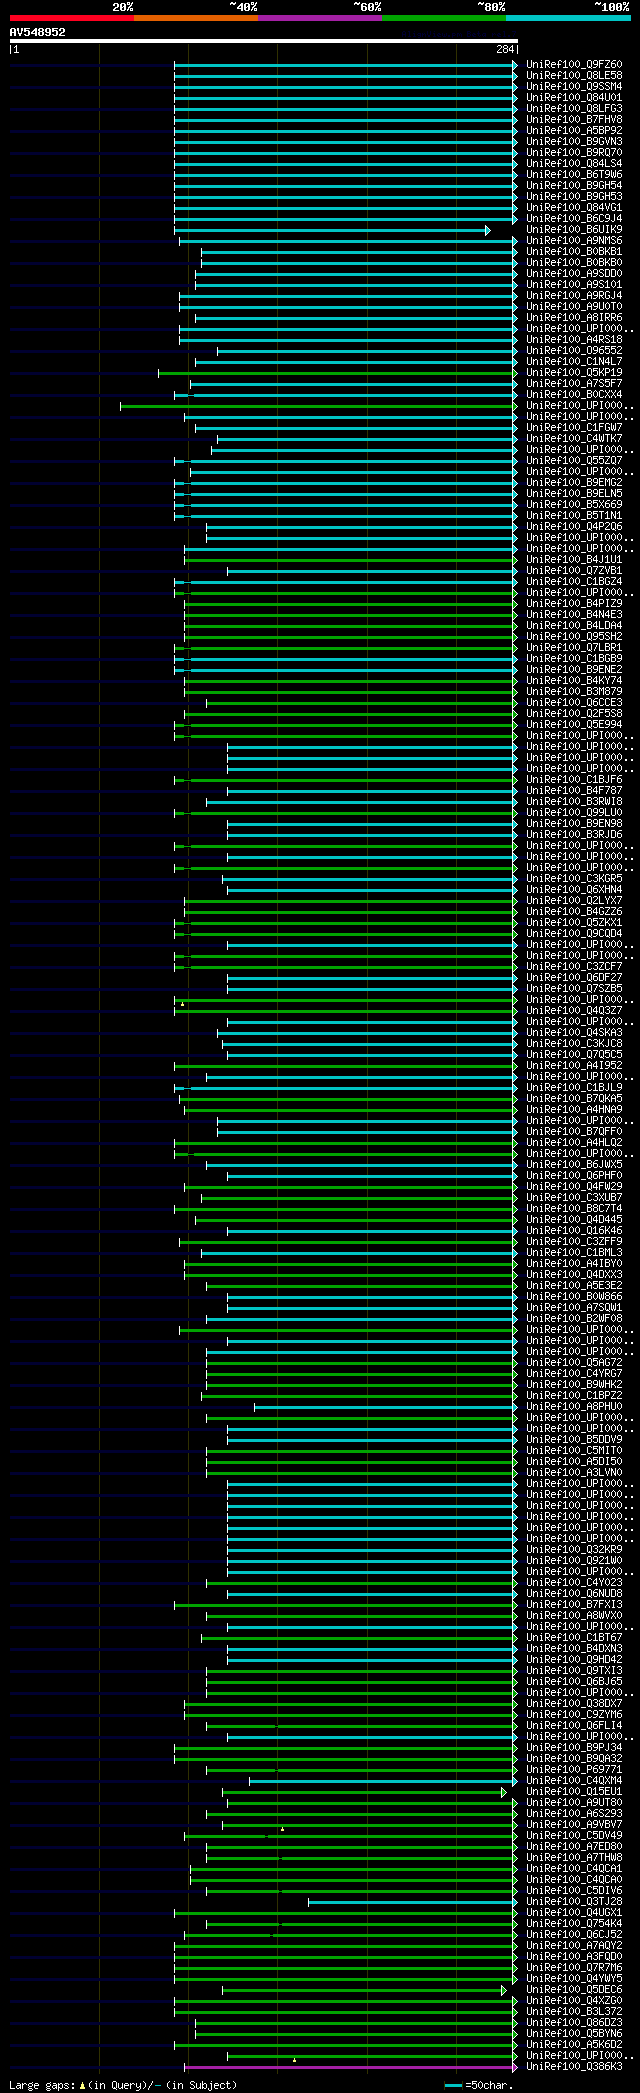Select the UniRef100_A9NMS6 label
The image size is (640, 2093).
tap(574, 241)
